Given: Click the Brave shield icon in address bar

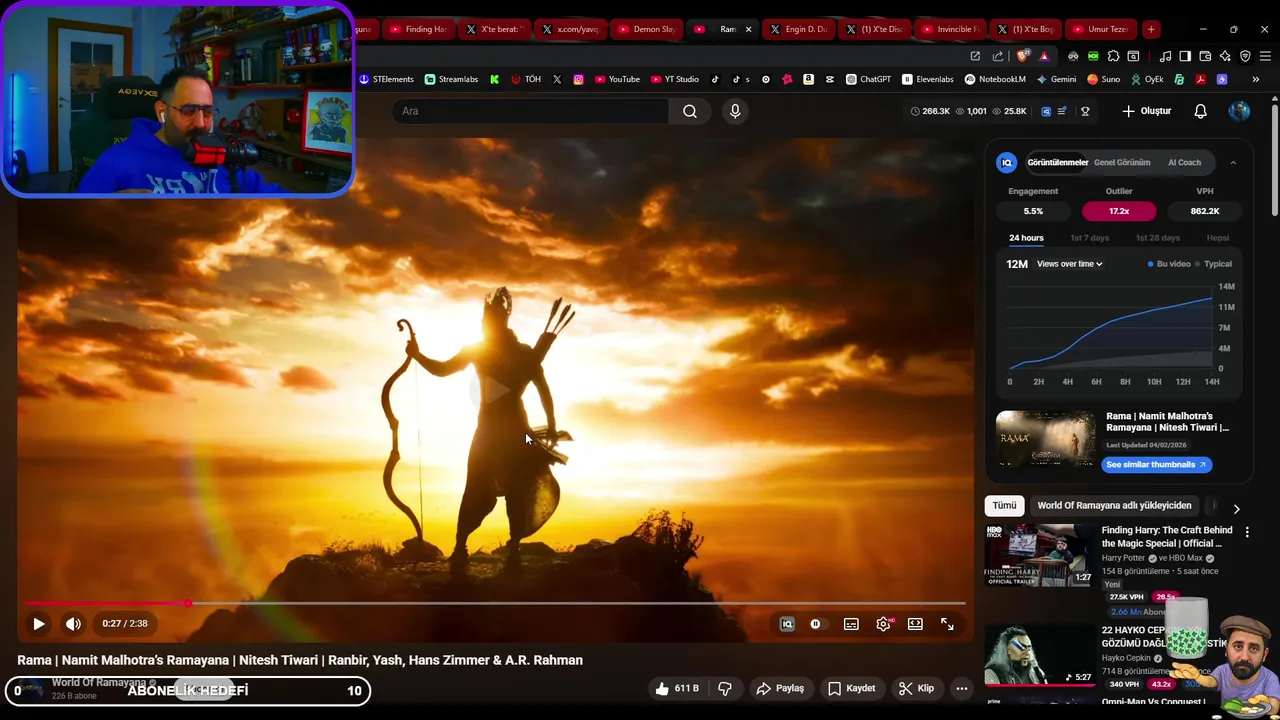Looking at the screenshot, I should click(x=1021, y=56).
